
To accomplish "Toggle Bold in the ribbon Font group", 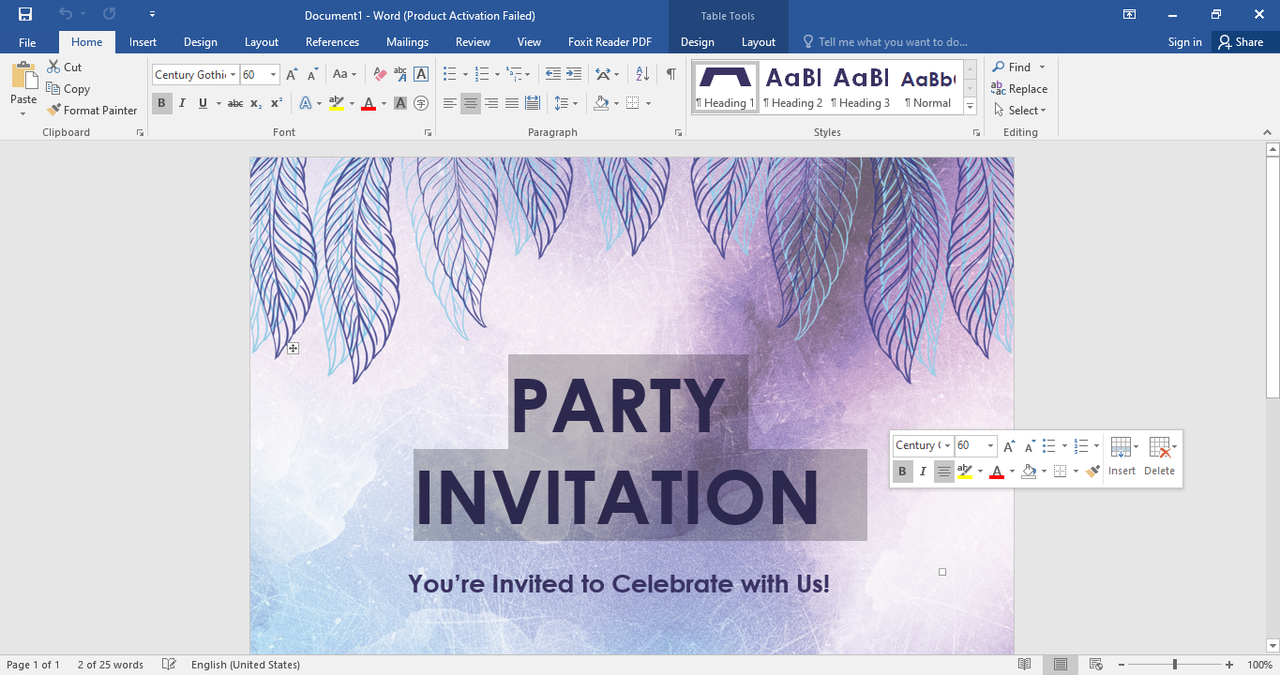I will tap(161, 103).
